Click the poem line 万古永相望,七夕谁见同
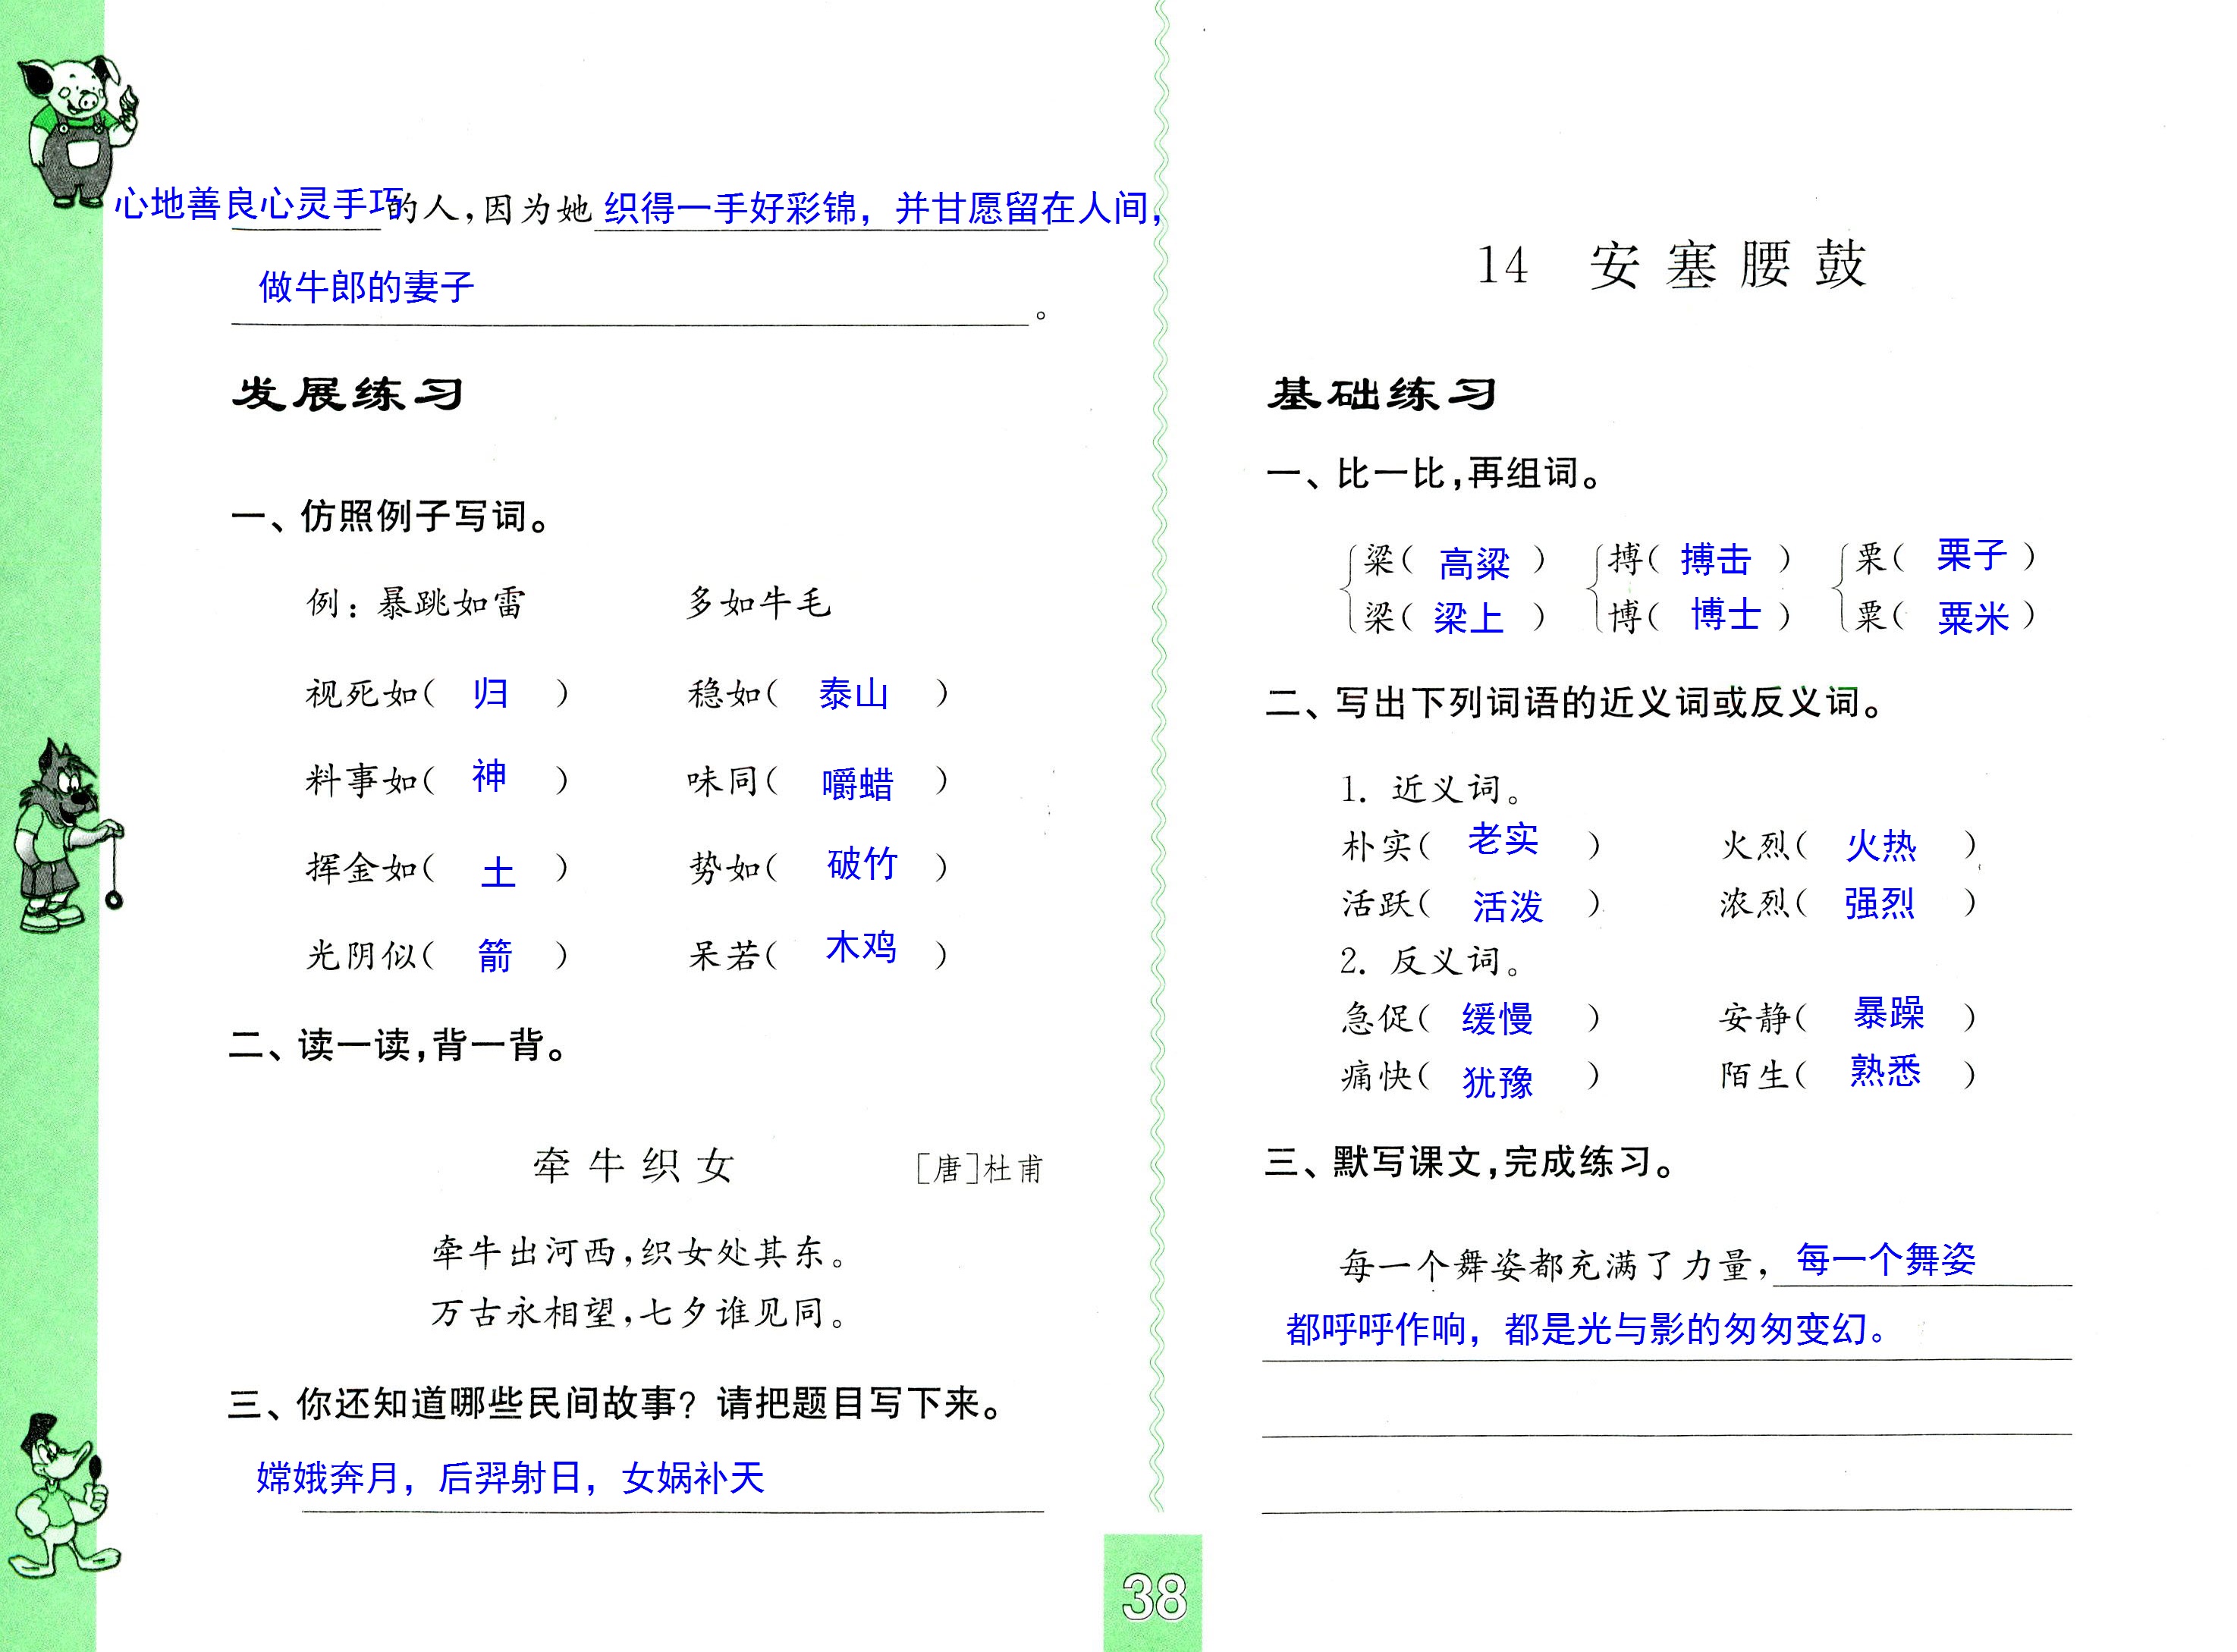 click(x=640, y=1312)
